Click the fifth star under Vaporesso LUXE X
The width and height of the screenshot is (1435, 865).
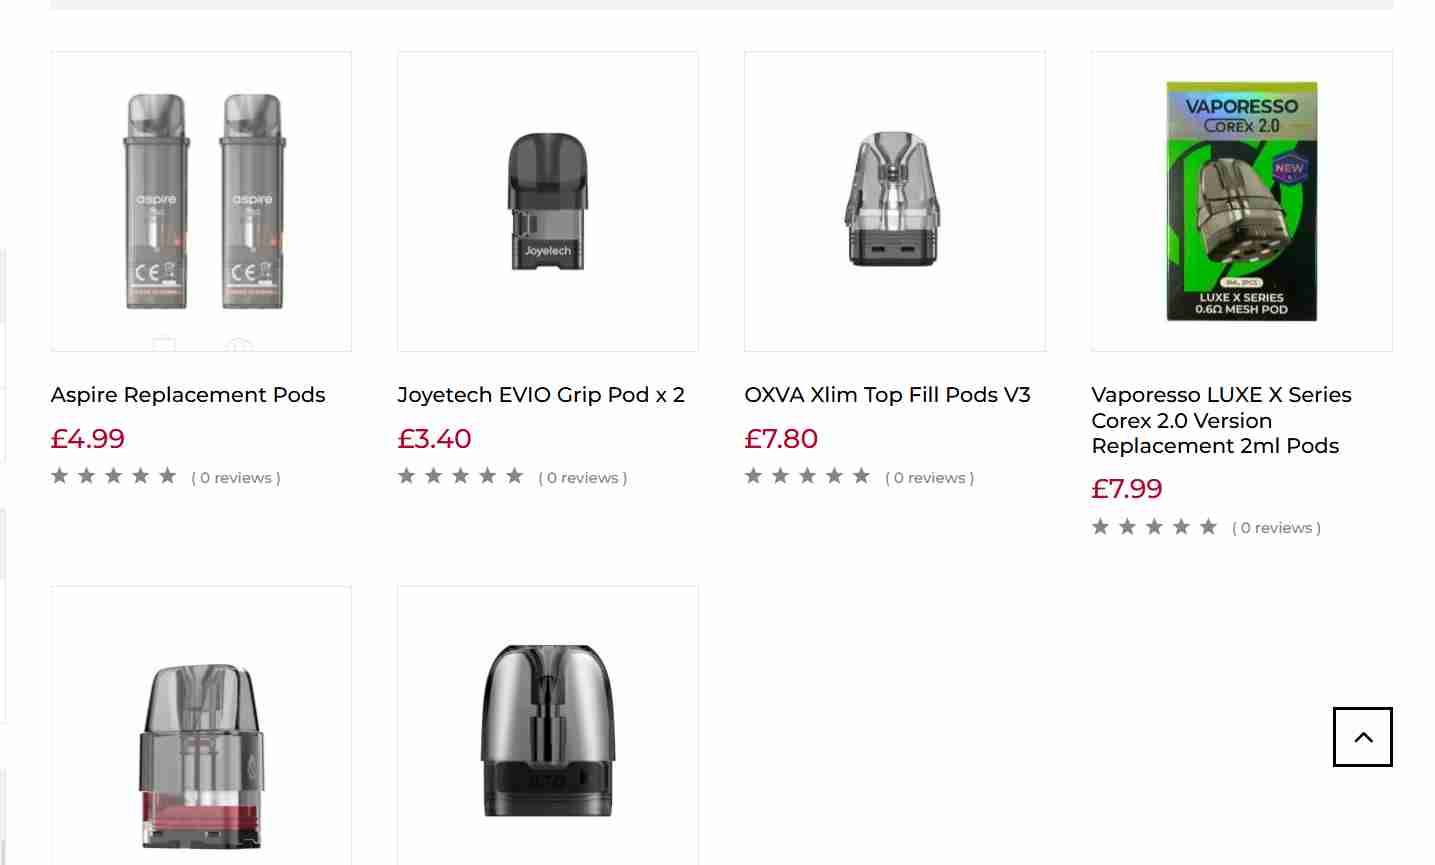(x=1208, y=527)
